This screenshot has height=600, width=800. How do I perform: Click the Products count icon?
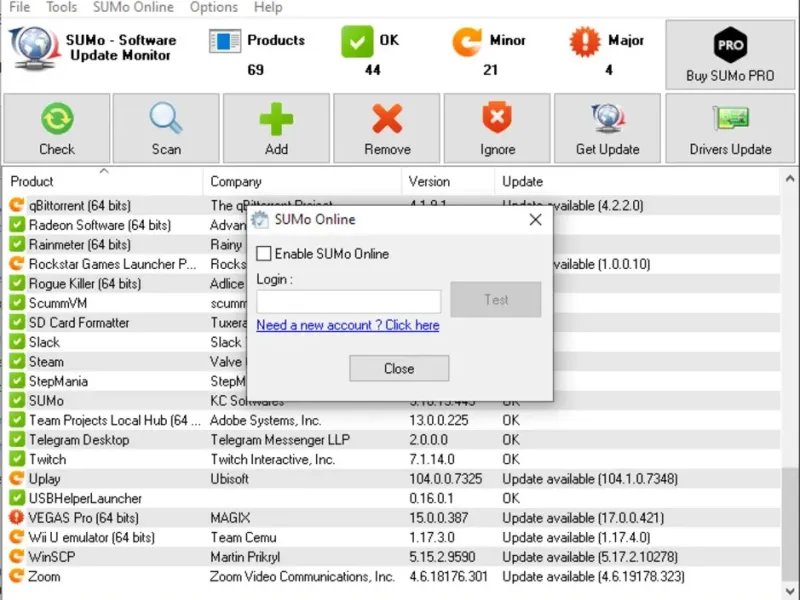[225, 41]
